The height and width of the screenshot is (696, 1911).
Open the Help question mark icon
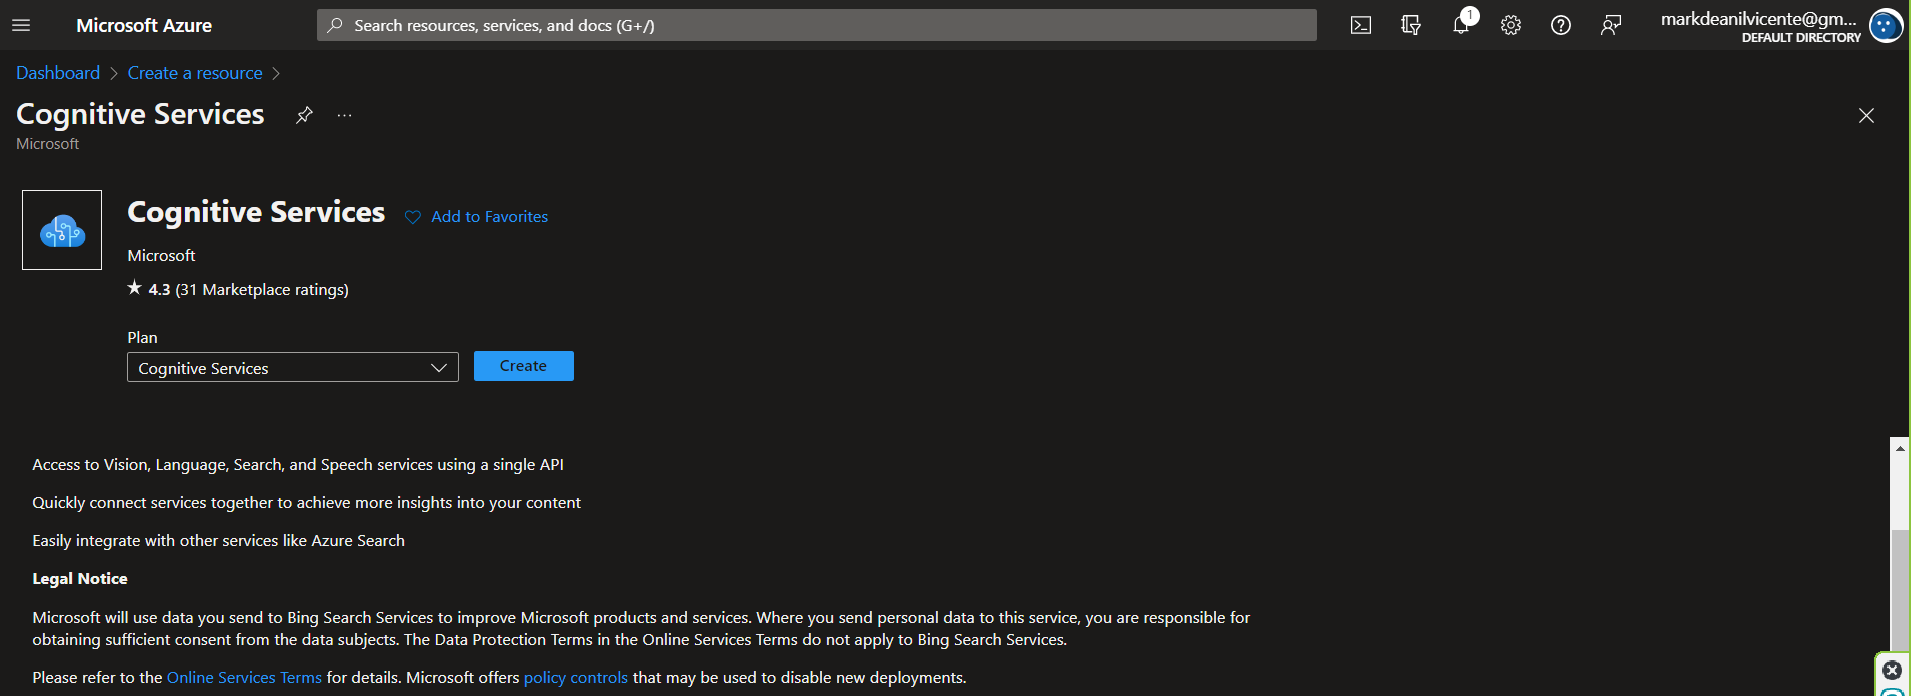1561,25
